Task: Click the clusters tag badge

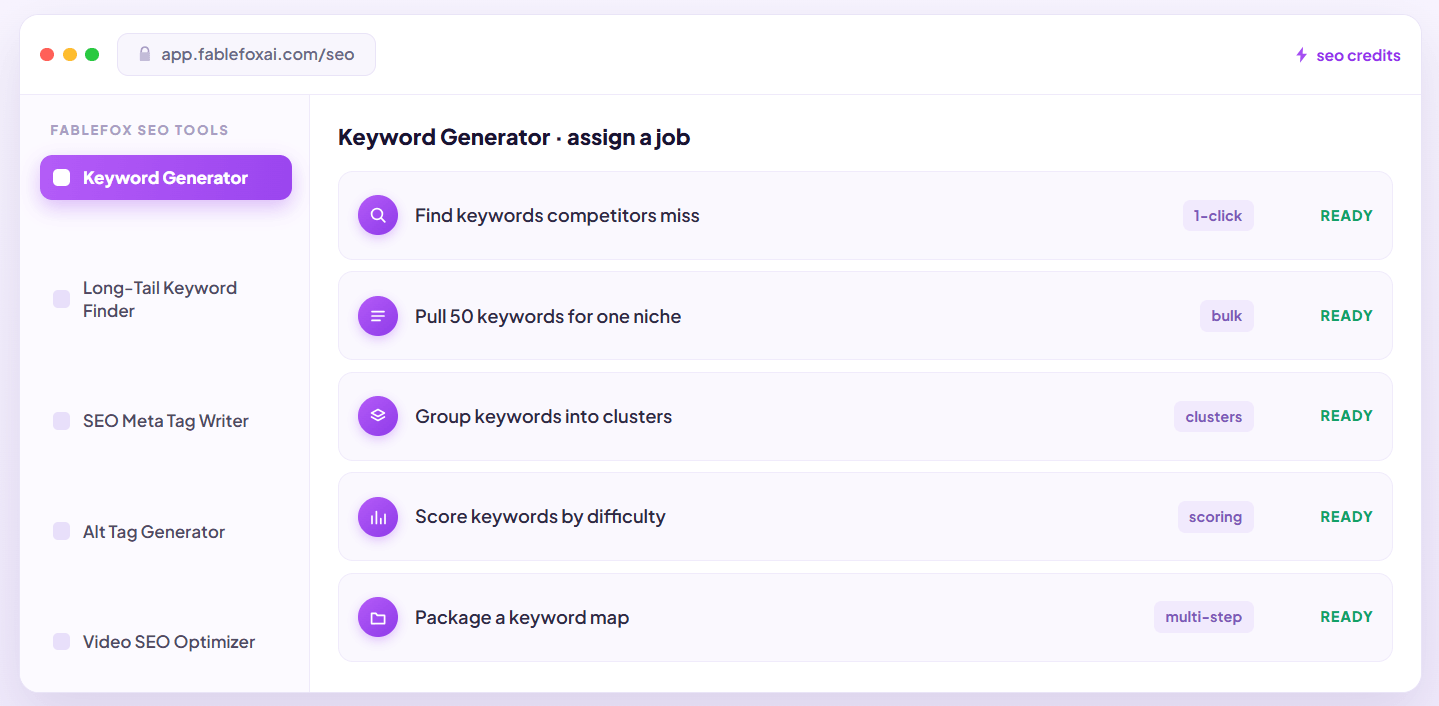Action: tap(1214, 417)
